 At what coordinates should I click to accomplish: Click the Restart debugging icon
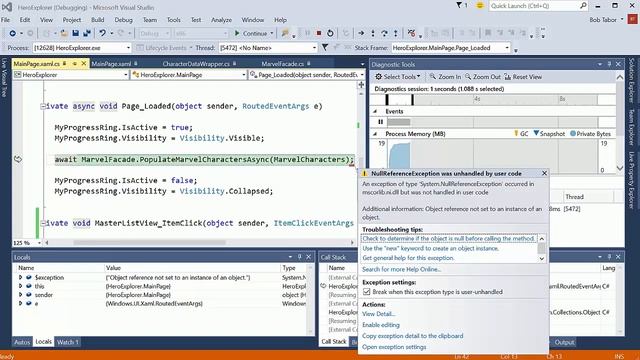click(x=330, y=33)
